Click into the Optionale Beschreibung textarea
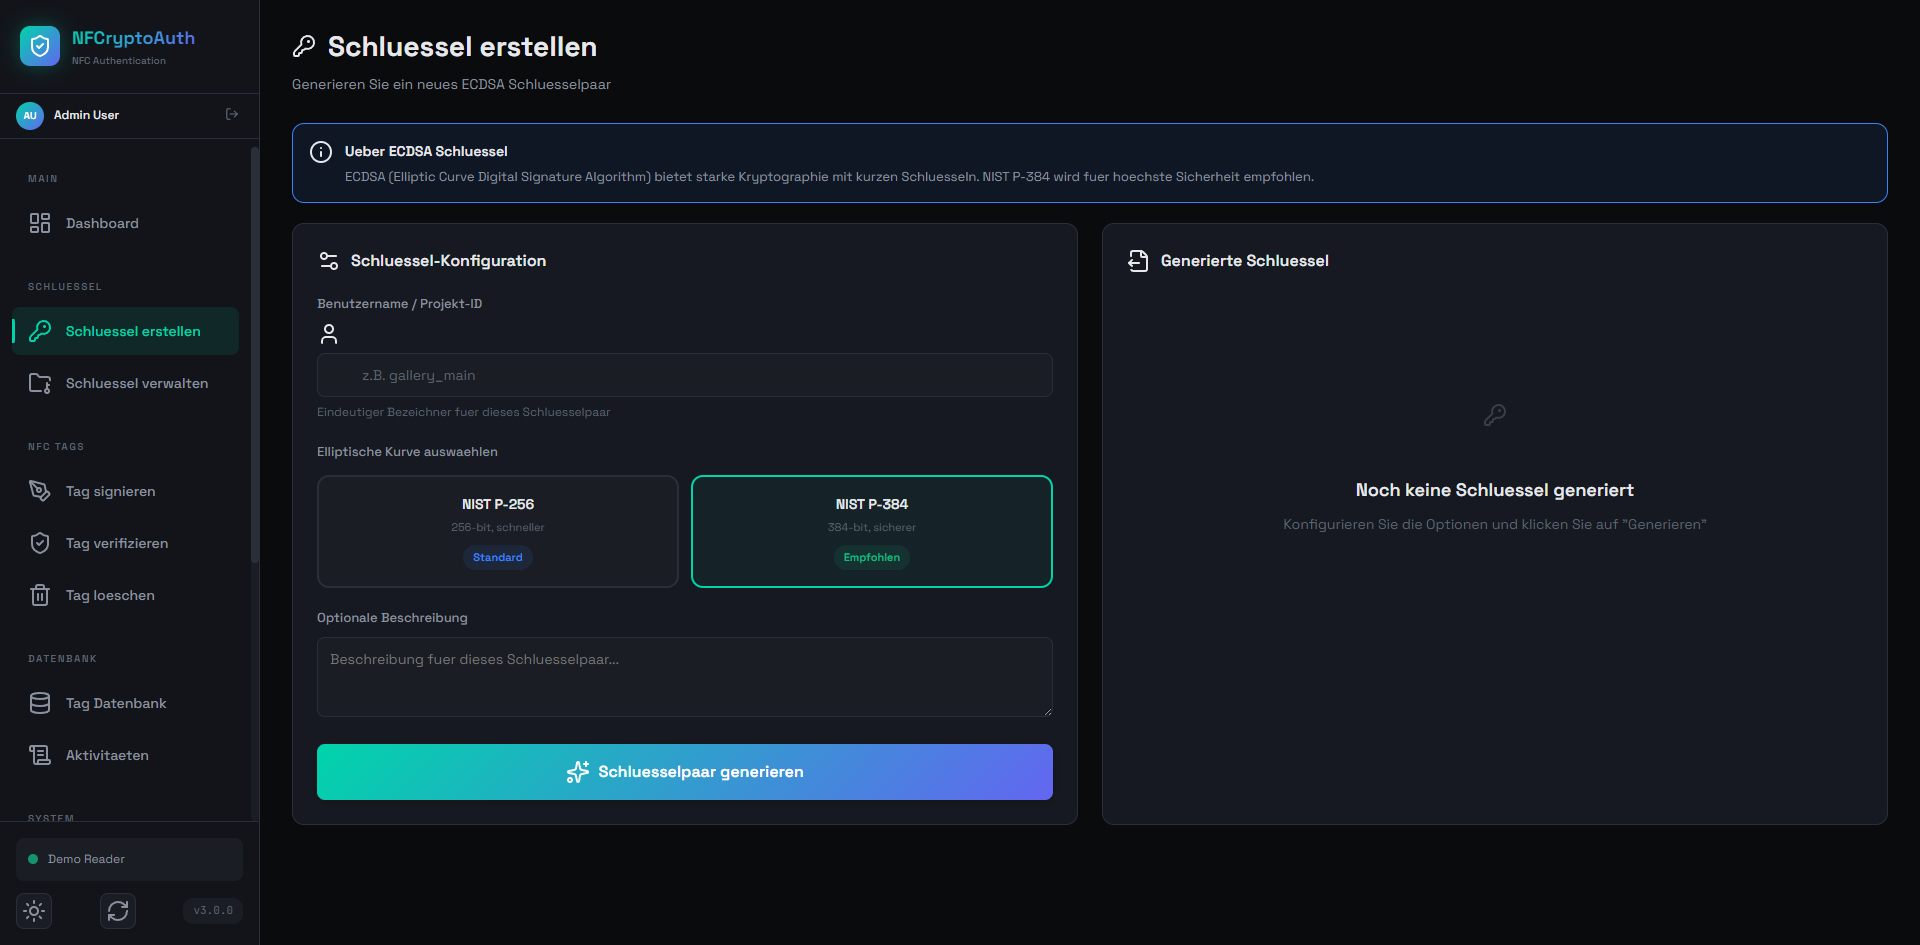Screen dimensions: 1920x945 pos(684,677)
